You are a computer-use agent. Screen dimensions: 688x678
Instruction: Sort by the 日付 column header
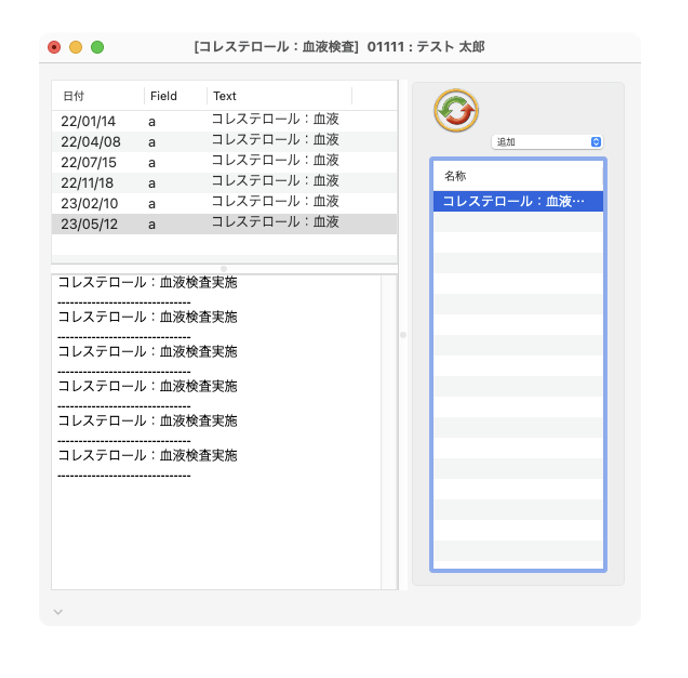[x=97, y=96]
